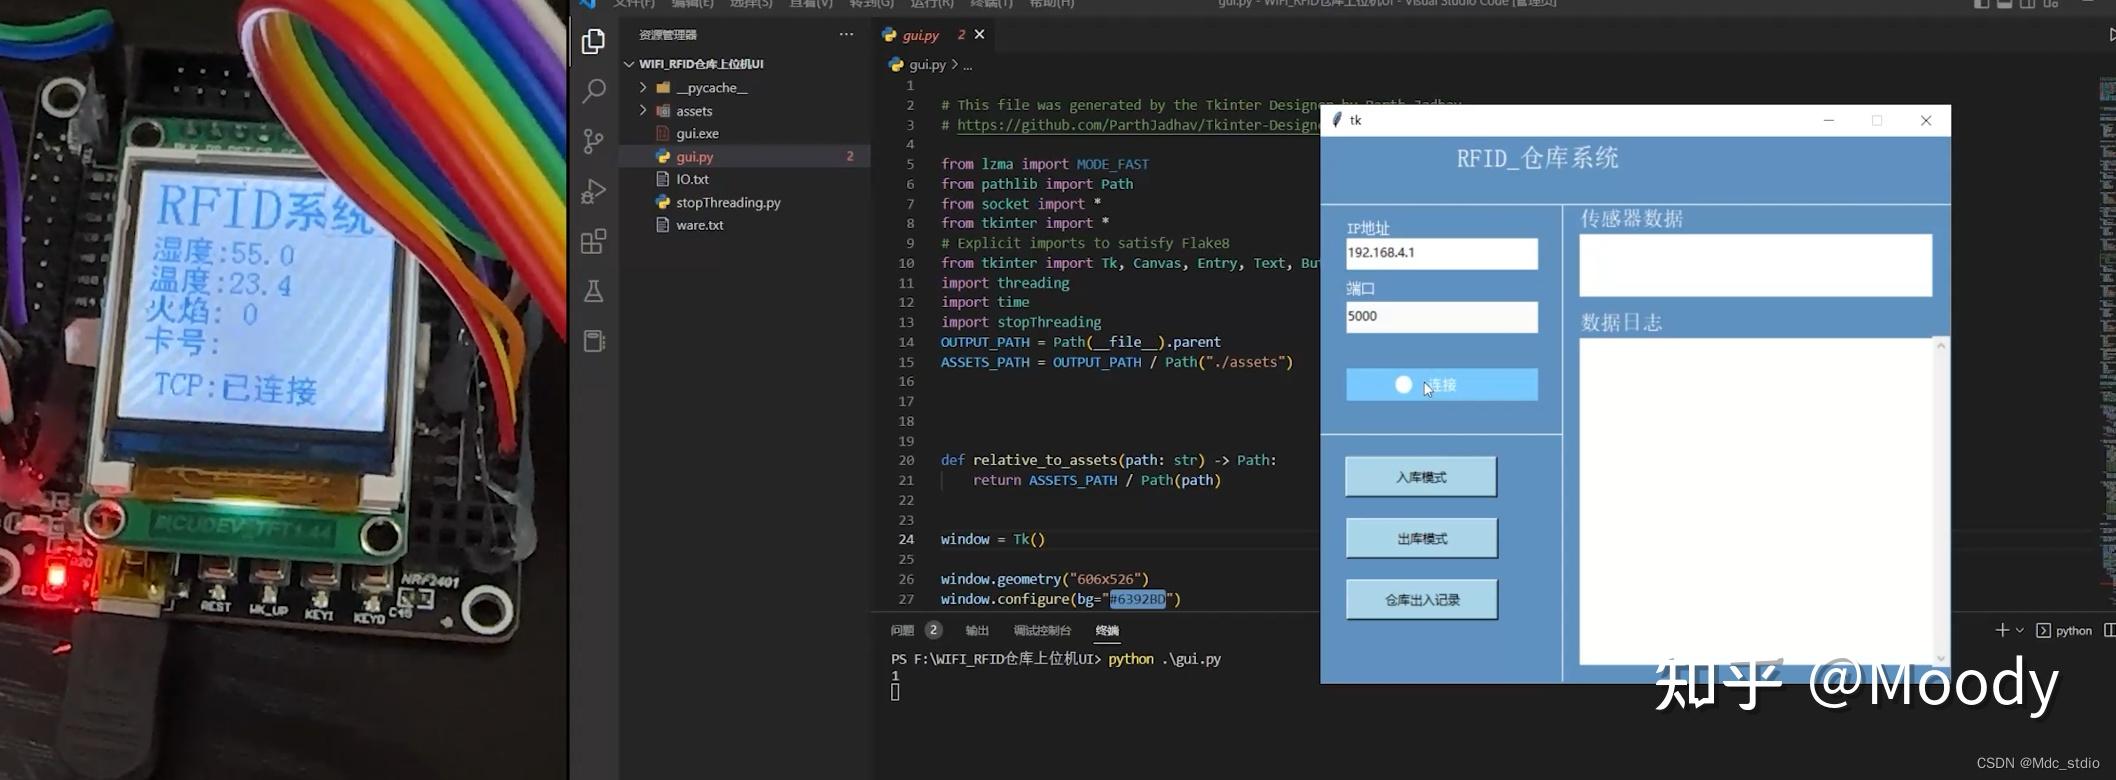Image resolution: width=2116 pixels, height=780 pixels.
Task: Click the "window = Tk()" code line
Action: click(x=992, y=539)
